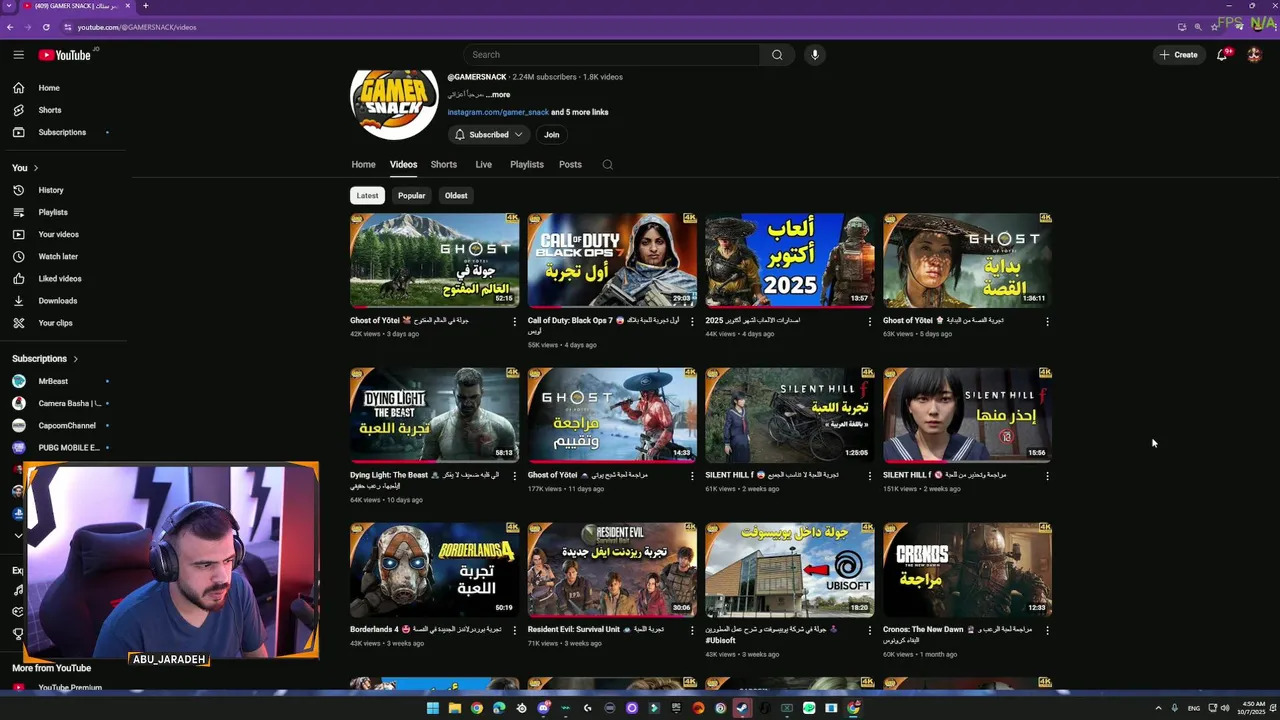
Task: Open Call of Duty: Black Ops 7 thumbnail
Action: click(612, 260)
